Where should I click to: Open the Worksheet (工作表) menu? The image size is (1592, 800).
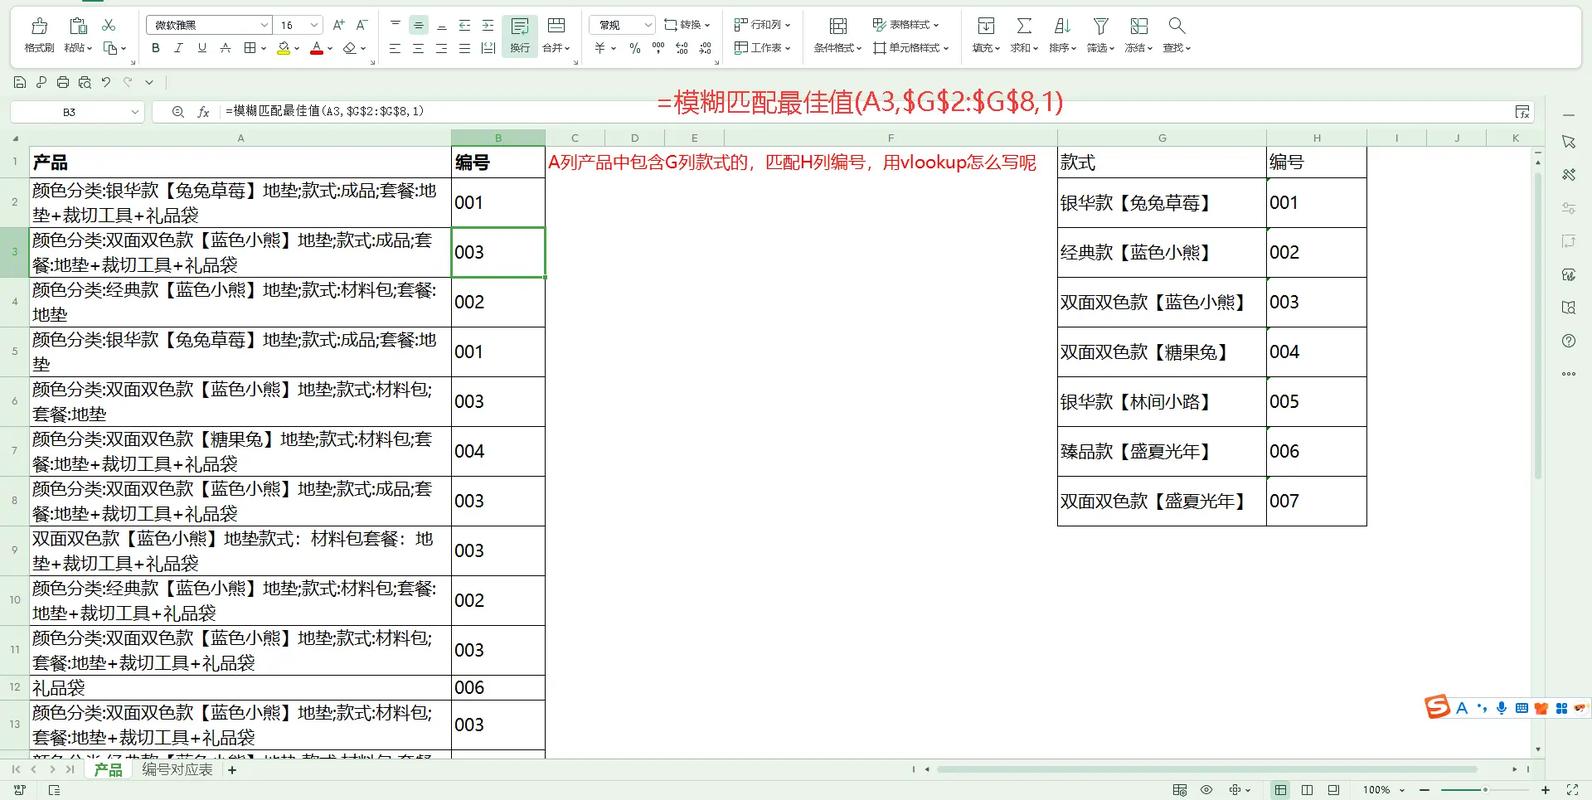pyautogui.click(x=762, y=48)
